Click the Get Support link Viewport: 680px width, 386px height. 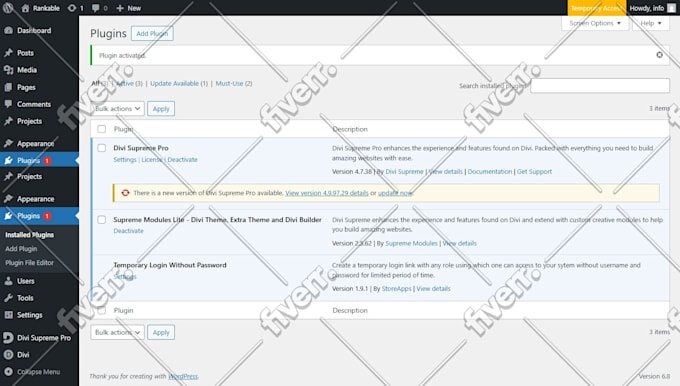click(534, 171)
